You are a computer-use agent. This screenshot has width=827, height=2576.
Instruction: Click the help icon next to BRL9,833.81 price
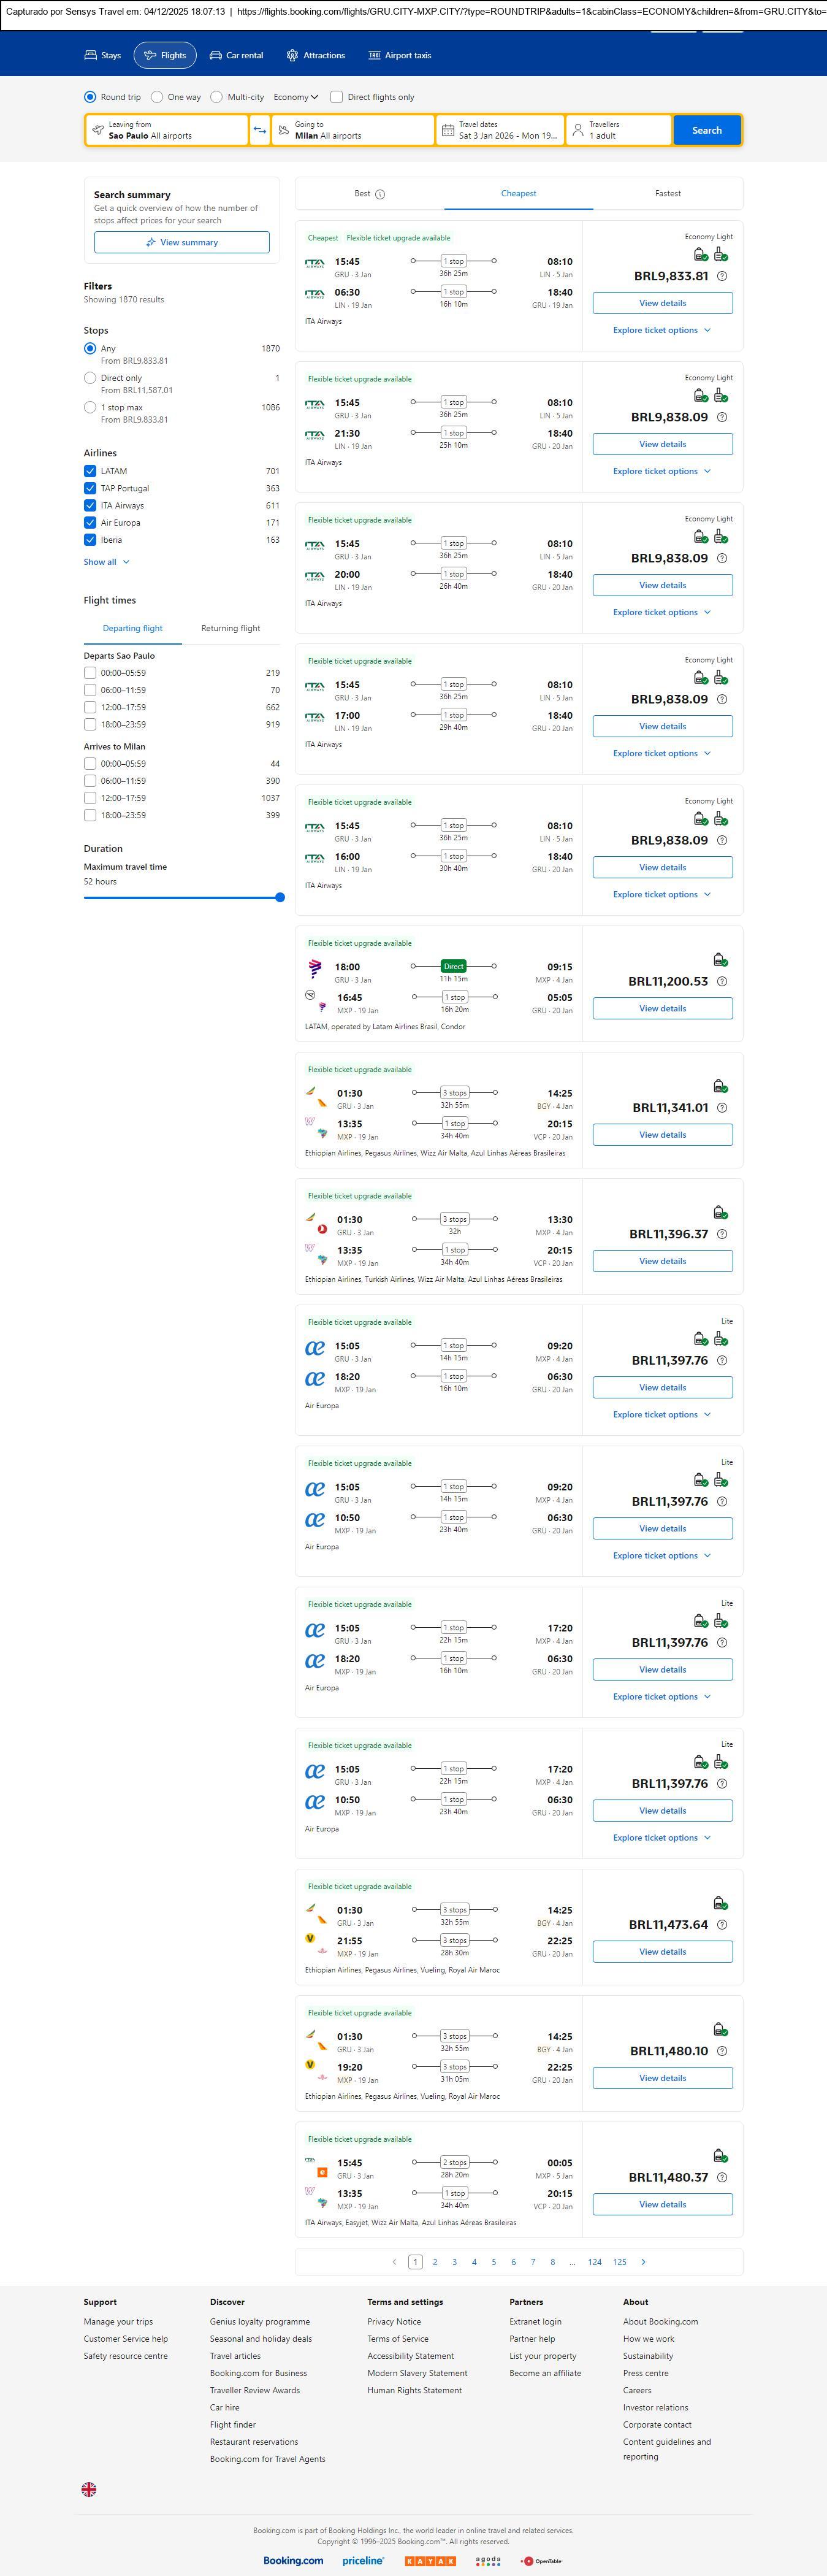coord(722,276)
